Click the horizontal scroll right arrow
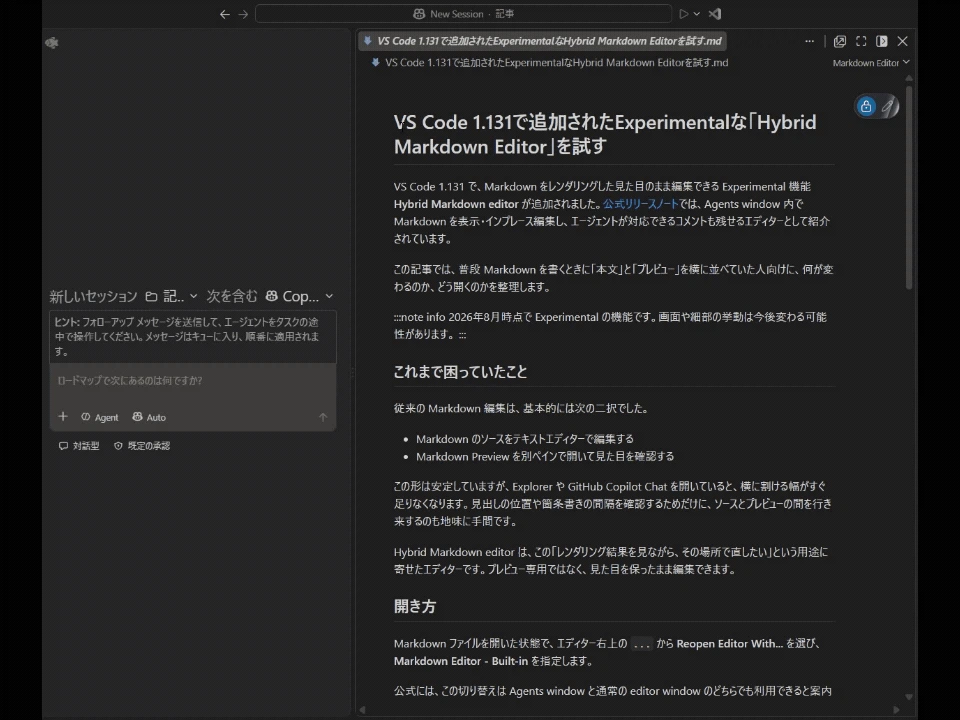The image size is (960, 720). [x=896, y=710]
